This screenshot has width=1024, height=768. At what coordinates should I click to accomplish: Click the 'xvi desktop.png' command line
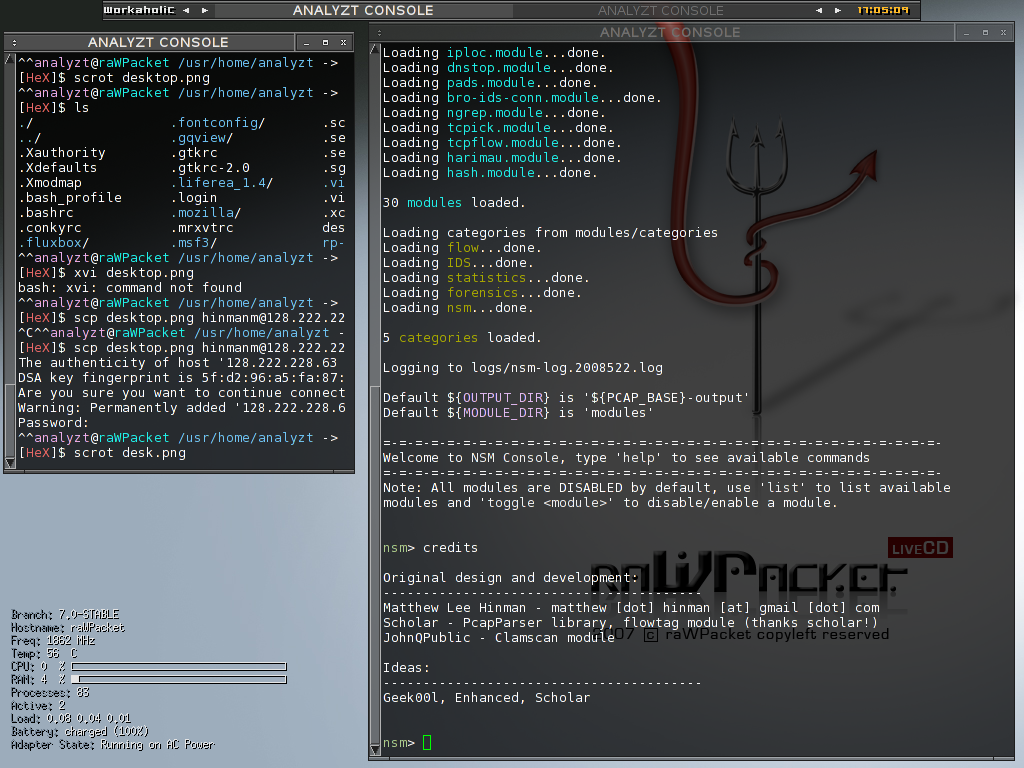point(106,273)
